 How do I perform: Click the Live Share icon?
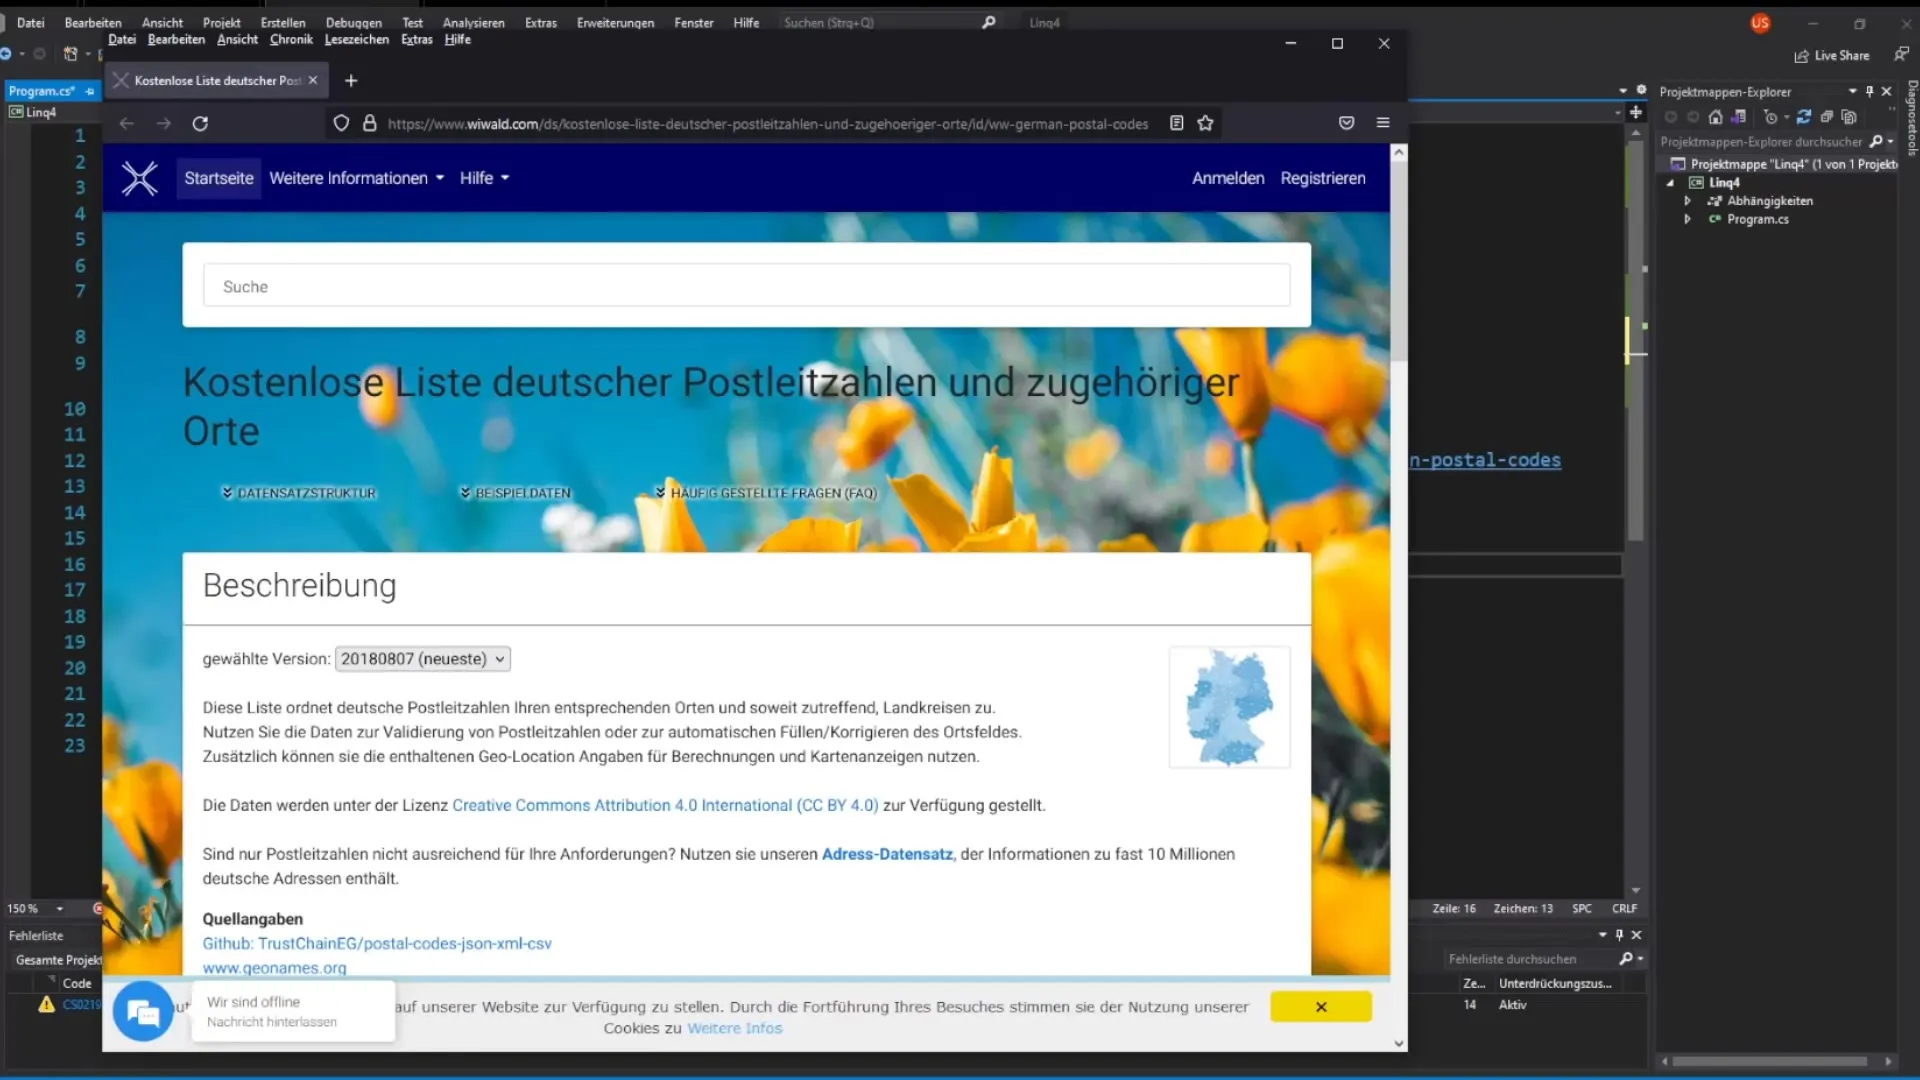[x=1801, y=56]
